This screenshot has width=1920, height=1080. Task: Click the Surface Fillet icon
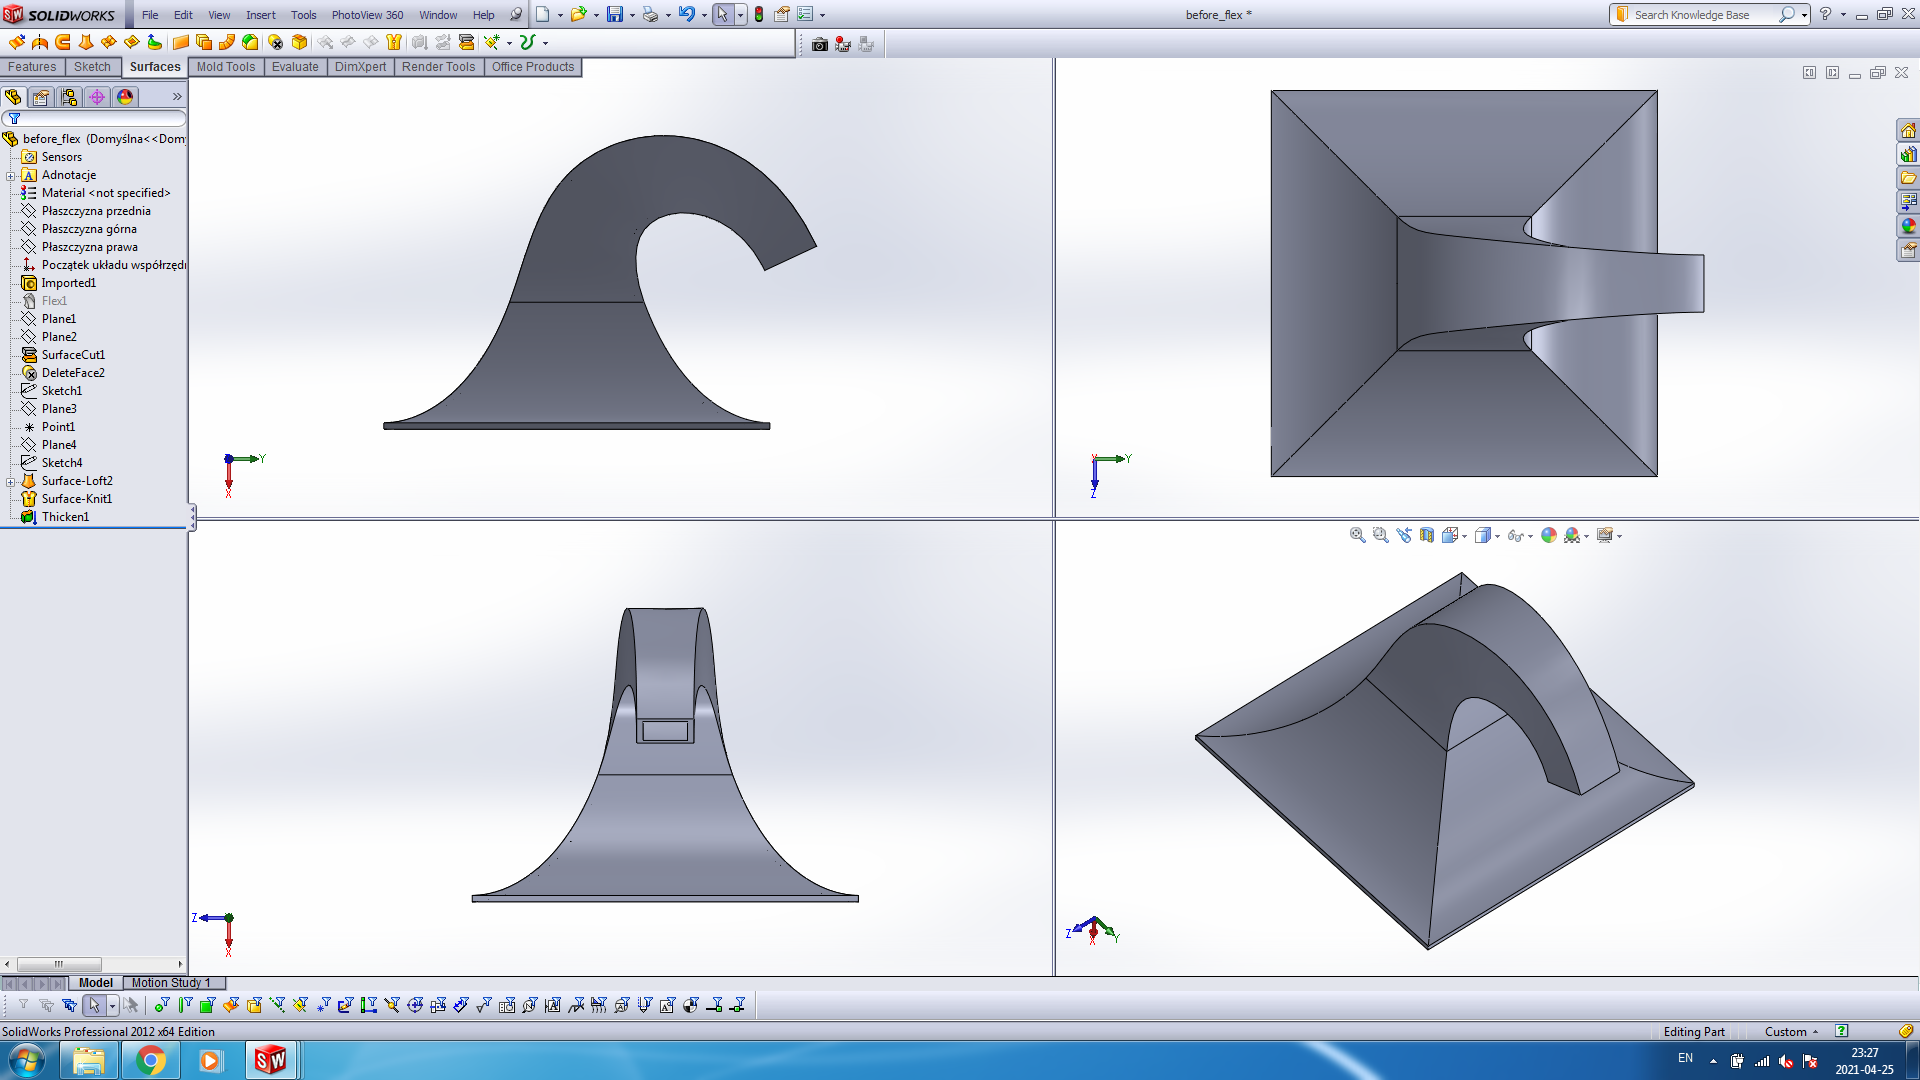[250, 42]
